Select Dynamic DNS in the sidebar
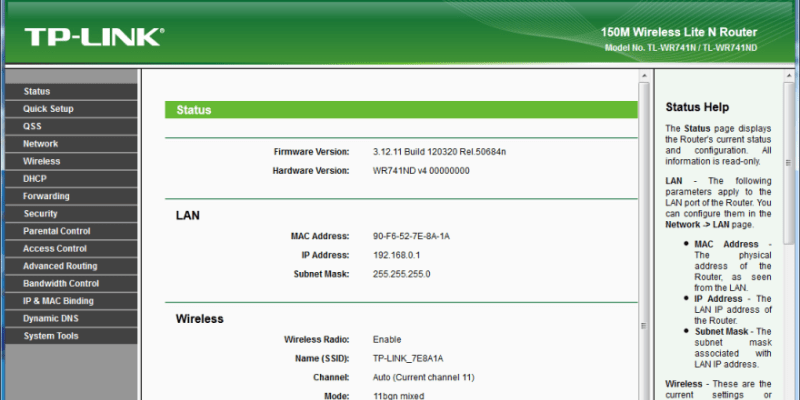800x400 pixels. coord(71,318)
